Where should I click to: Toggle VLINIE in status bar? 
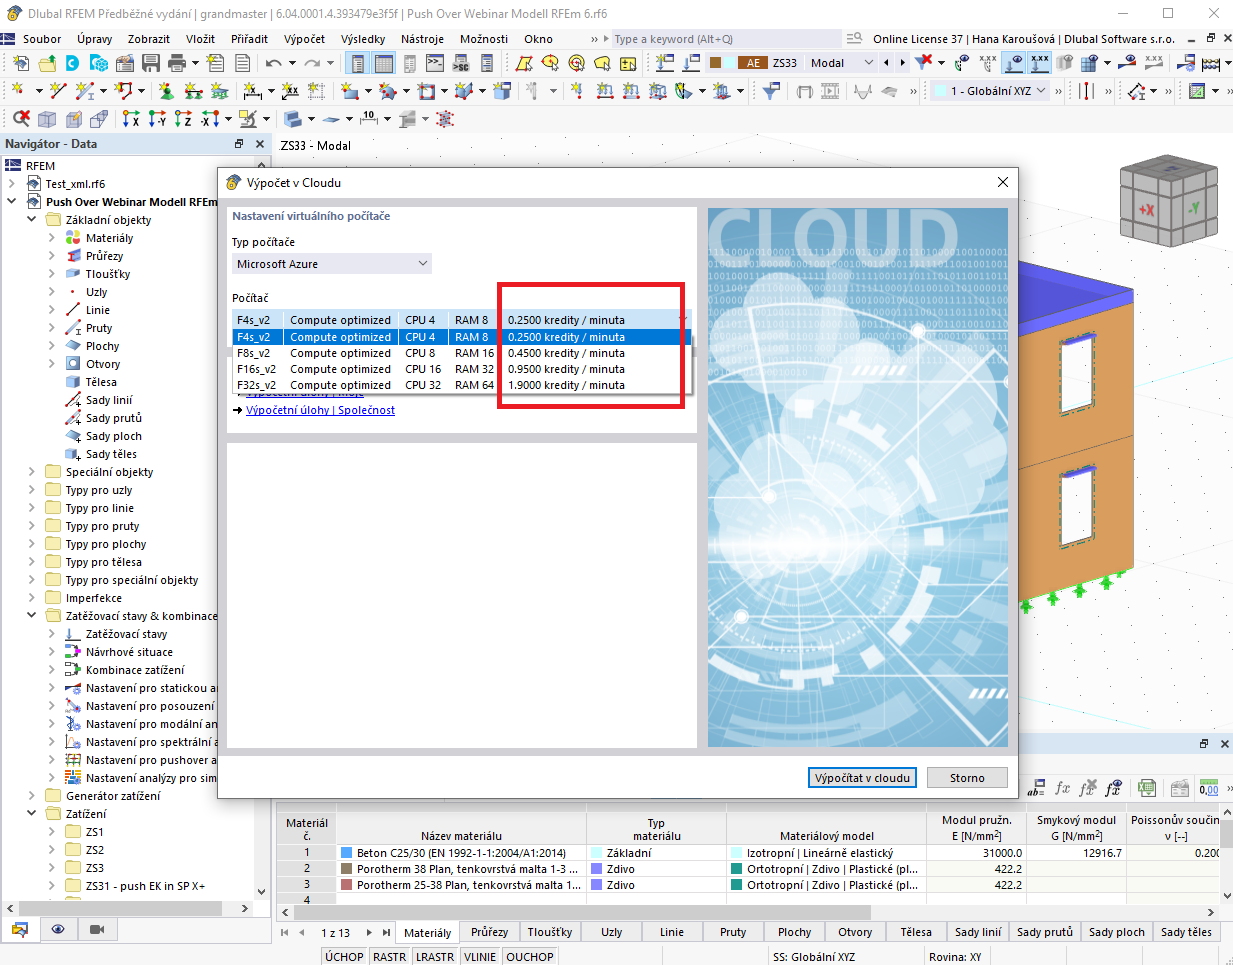pos(480,957)
